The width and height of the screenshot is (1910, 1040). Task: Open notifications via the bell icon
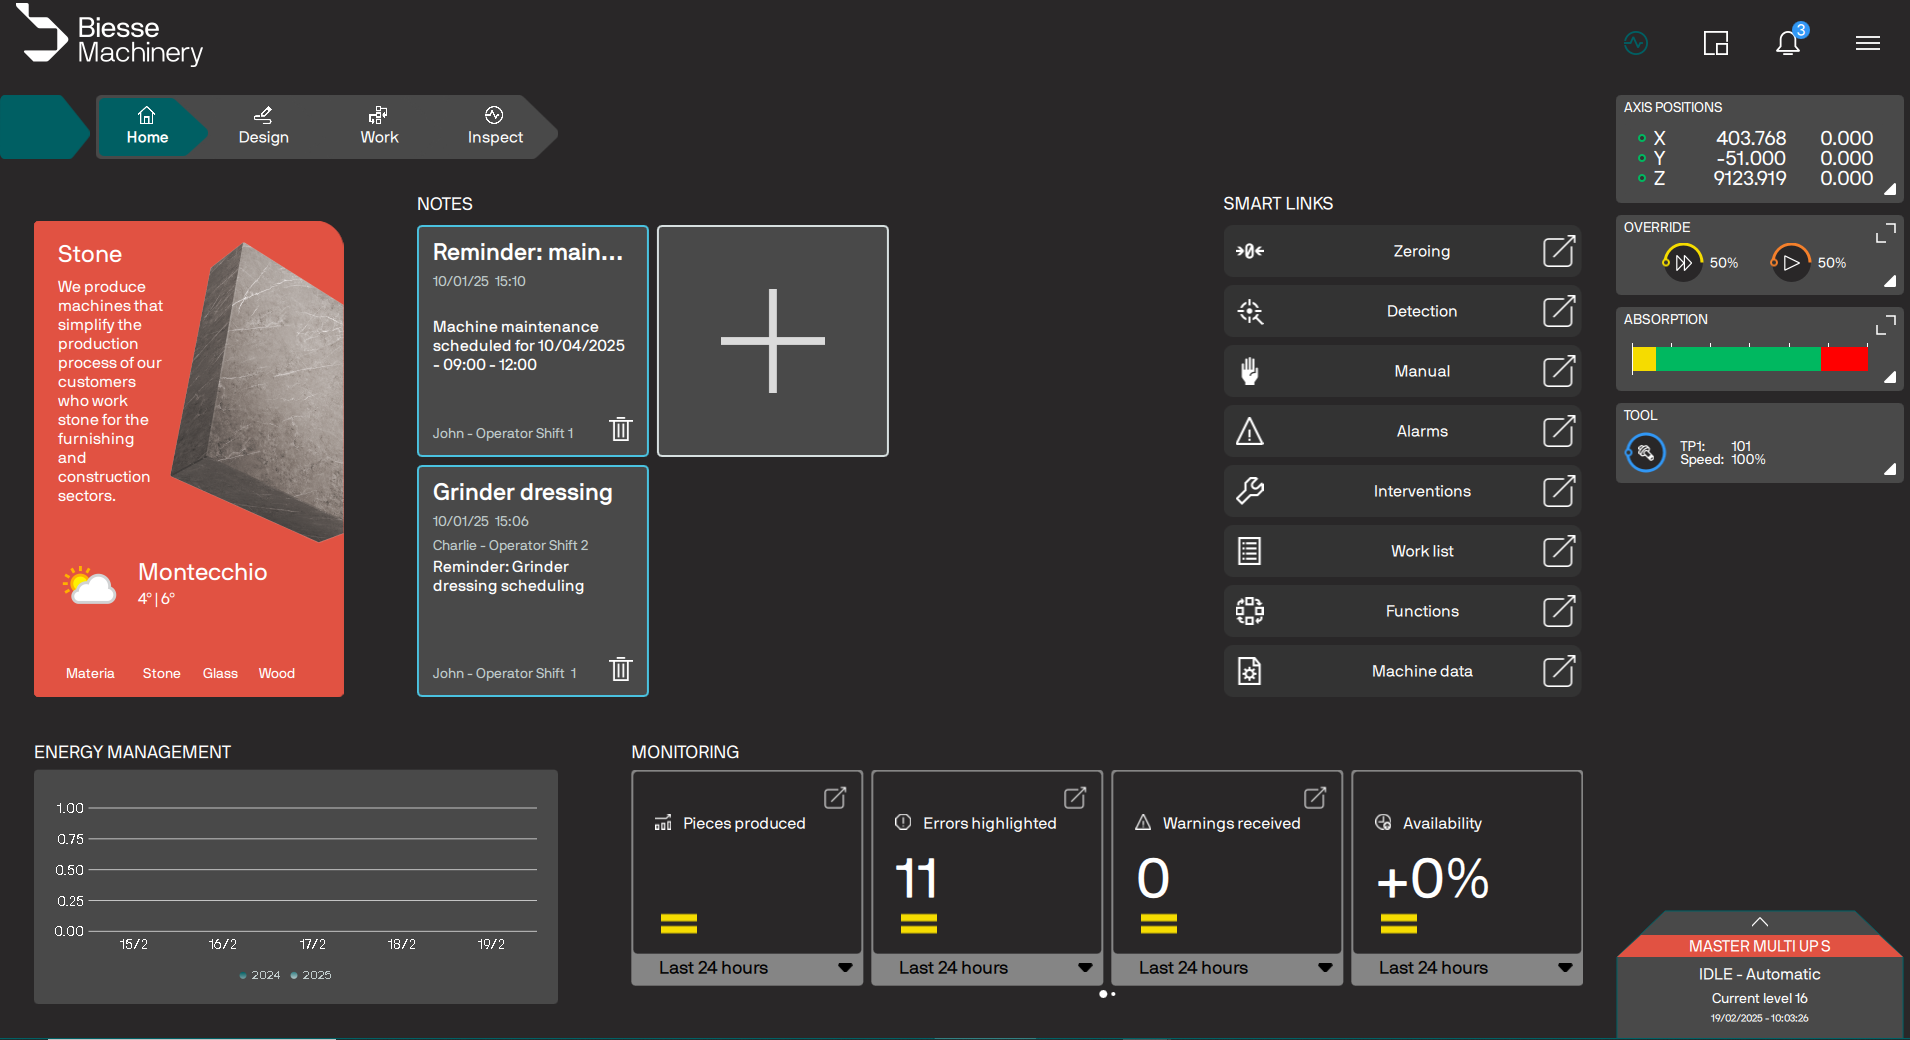tap(1789, 43)
